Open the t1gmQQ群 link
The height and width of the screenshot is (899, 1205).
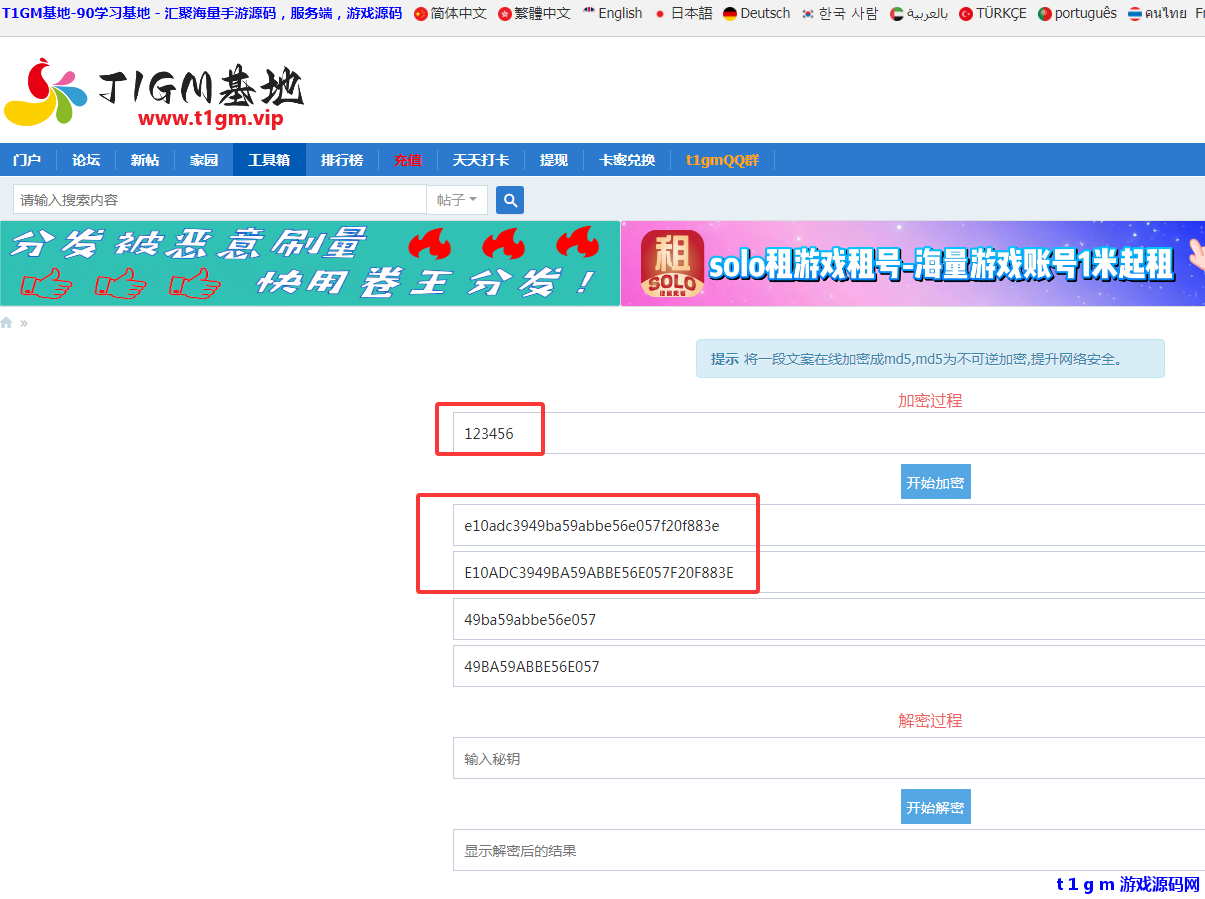pos(721,159)
